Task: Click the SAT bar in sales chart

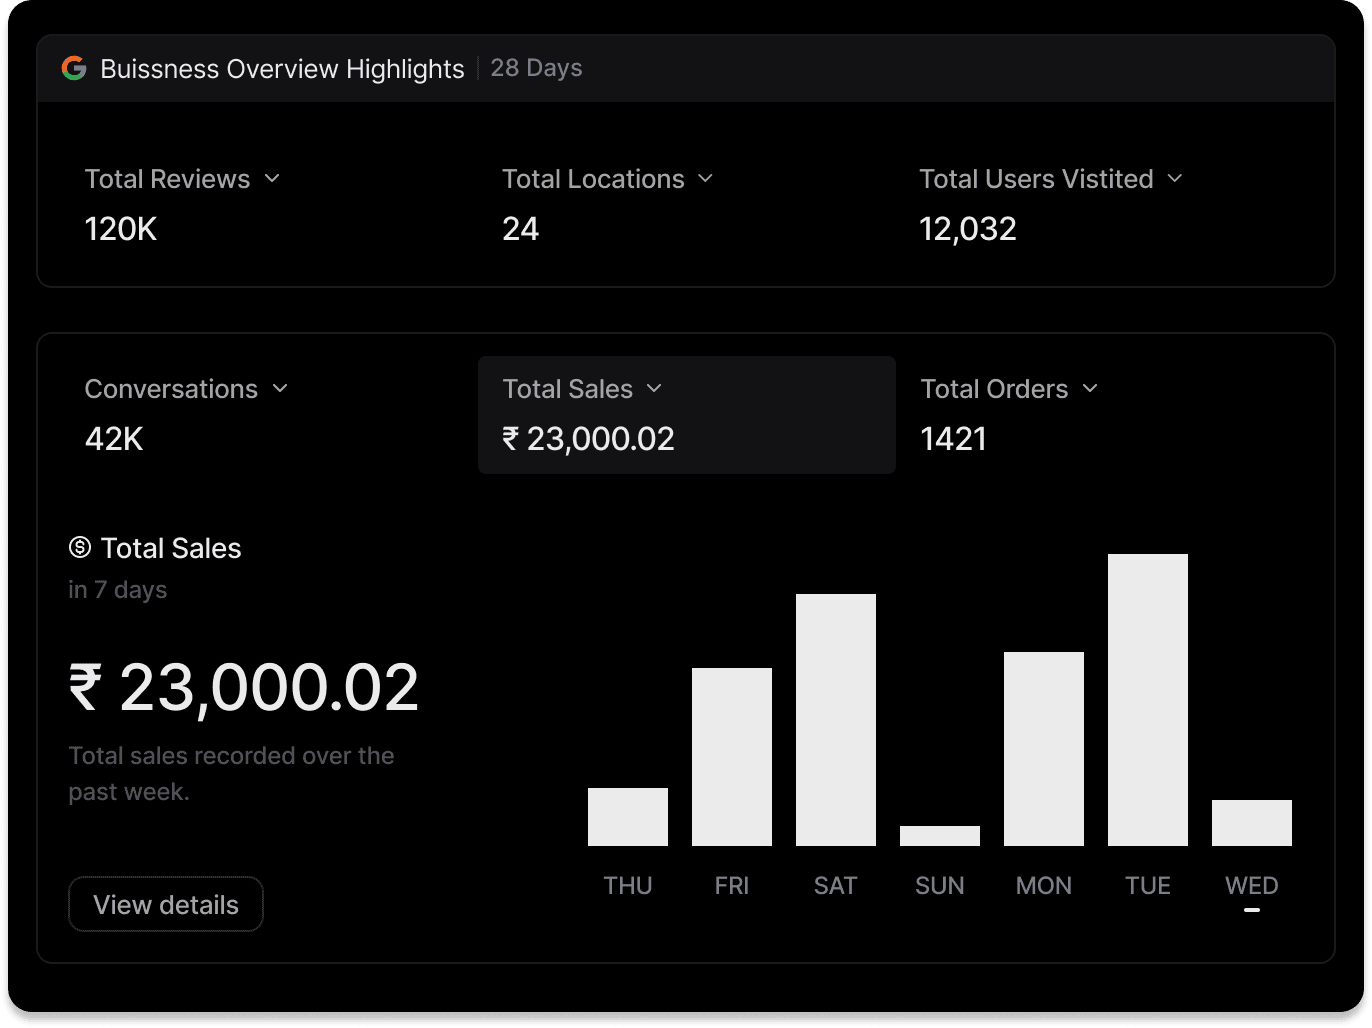Action: pyautogui.click(x=836, y=720)
